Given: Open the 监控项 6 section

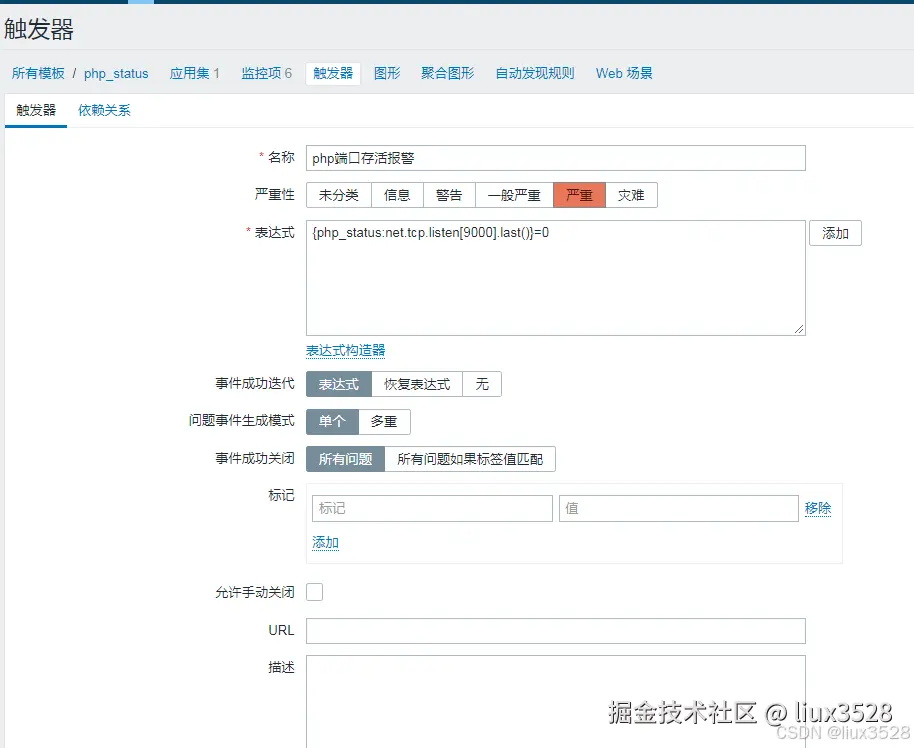Looking at the screenshot, I should point(266,73).
